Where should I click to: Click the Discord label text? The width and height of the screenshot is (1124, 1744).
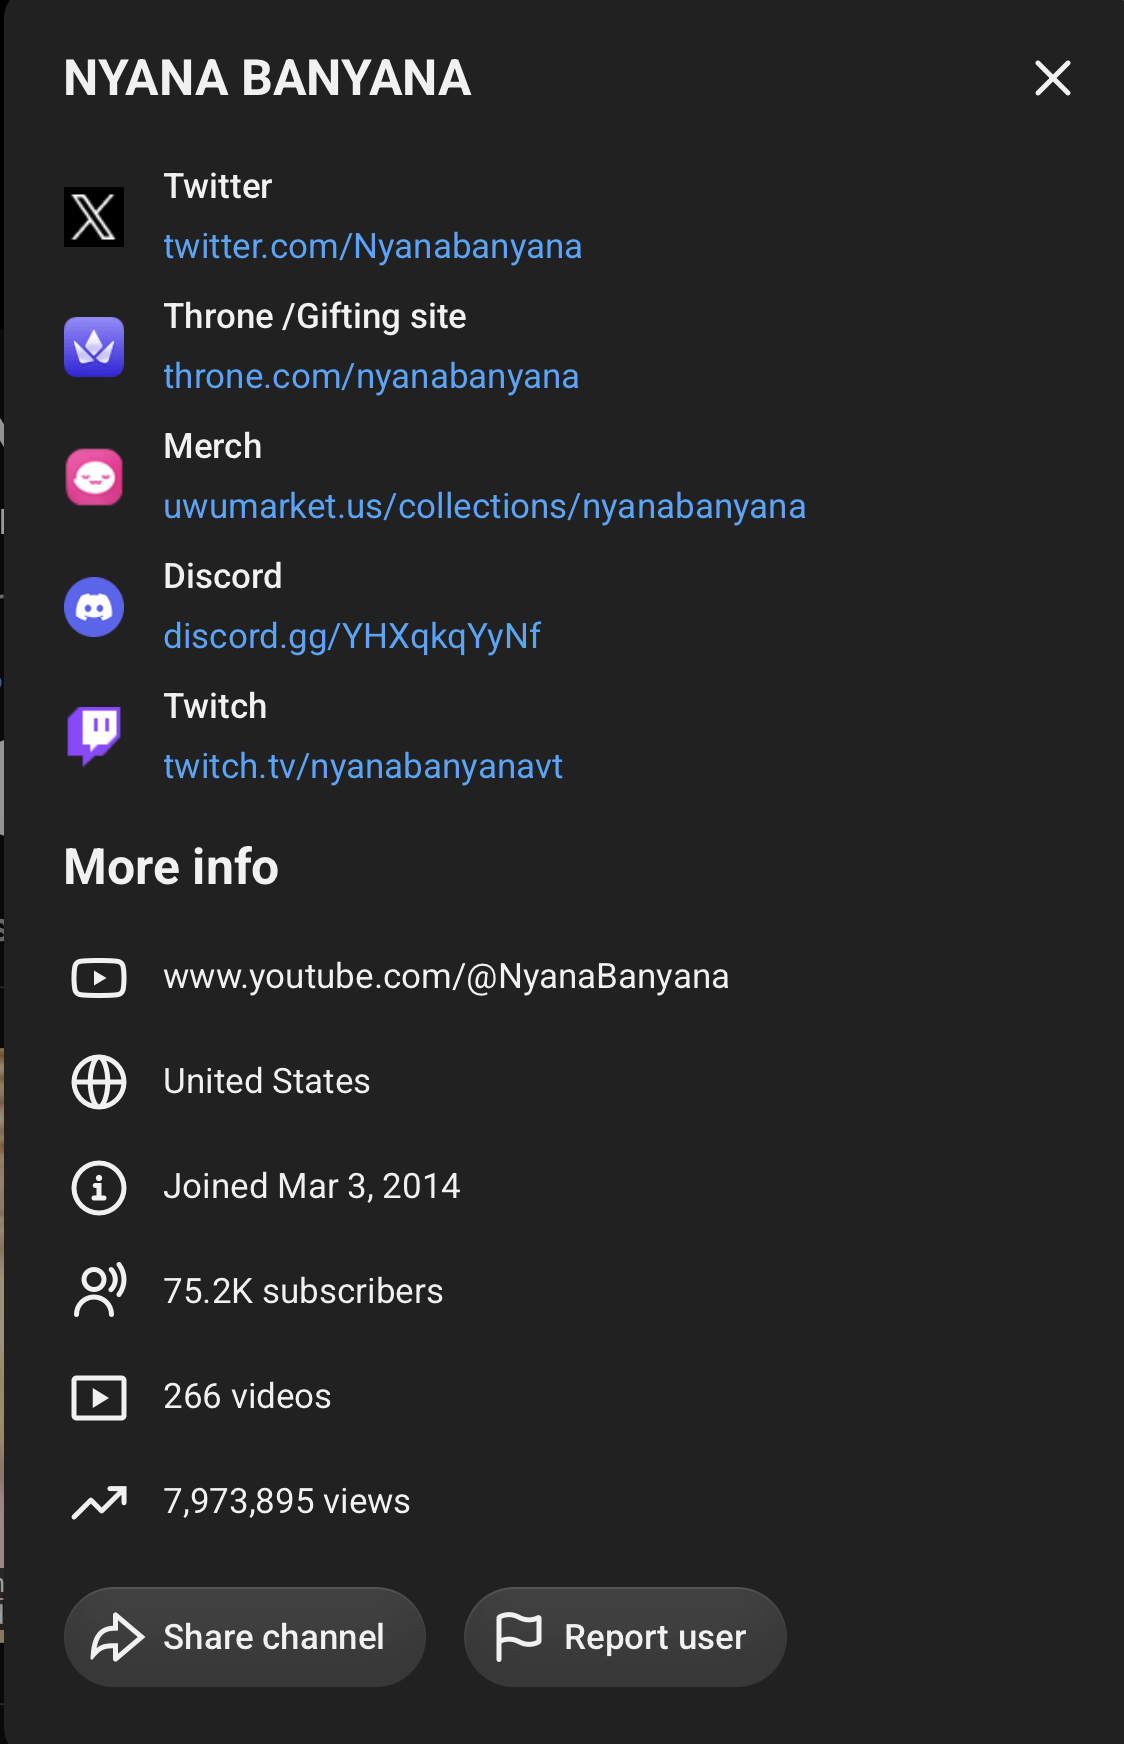223,576
